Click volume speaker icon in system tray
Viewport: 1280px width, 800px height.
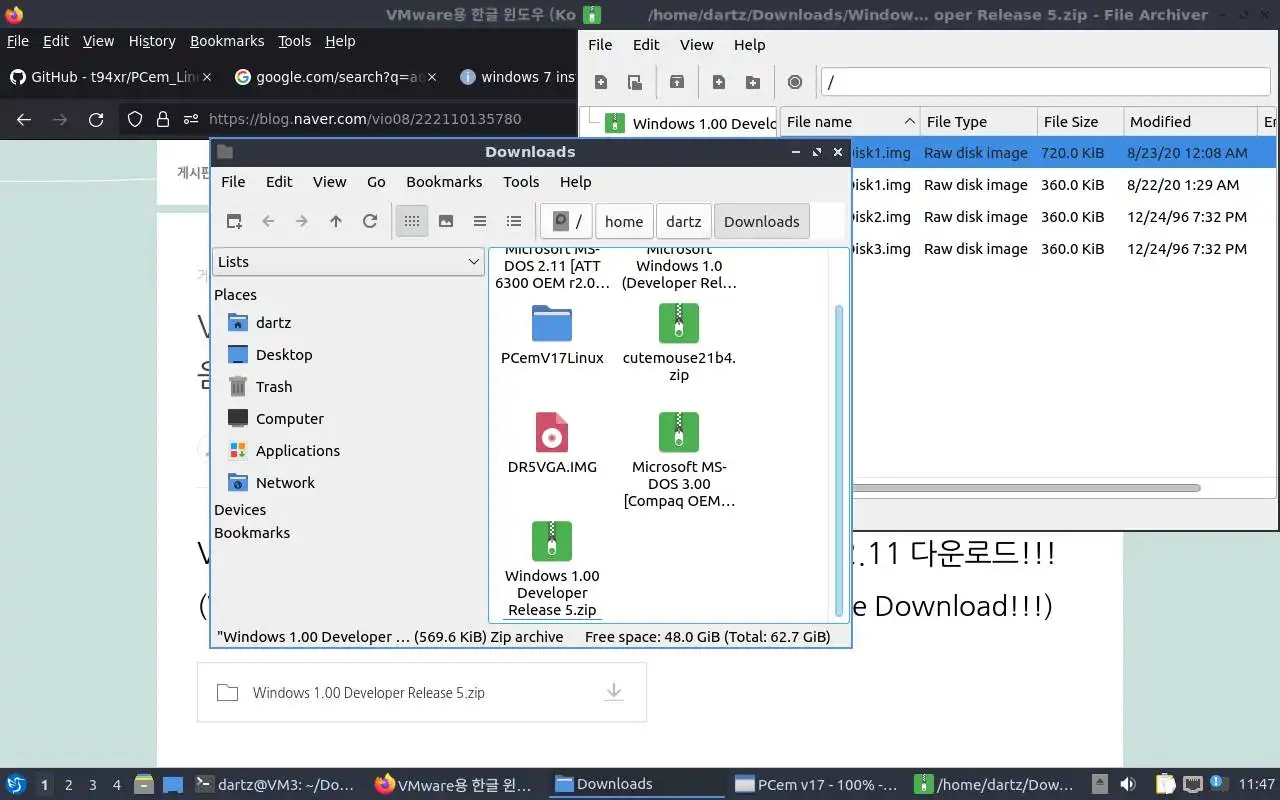click(1127, 785)
